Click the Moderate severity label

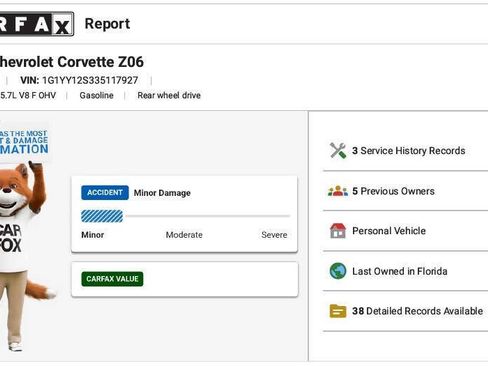184,235
